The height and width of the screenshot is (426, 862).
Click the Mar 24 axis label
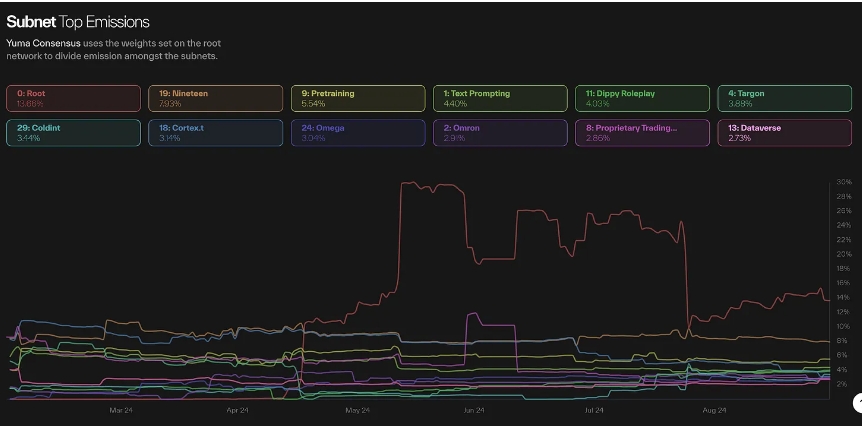pos(121,410)
